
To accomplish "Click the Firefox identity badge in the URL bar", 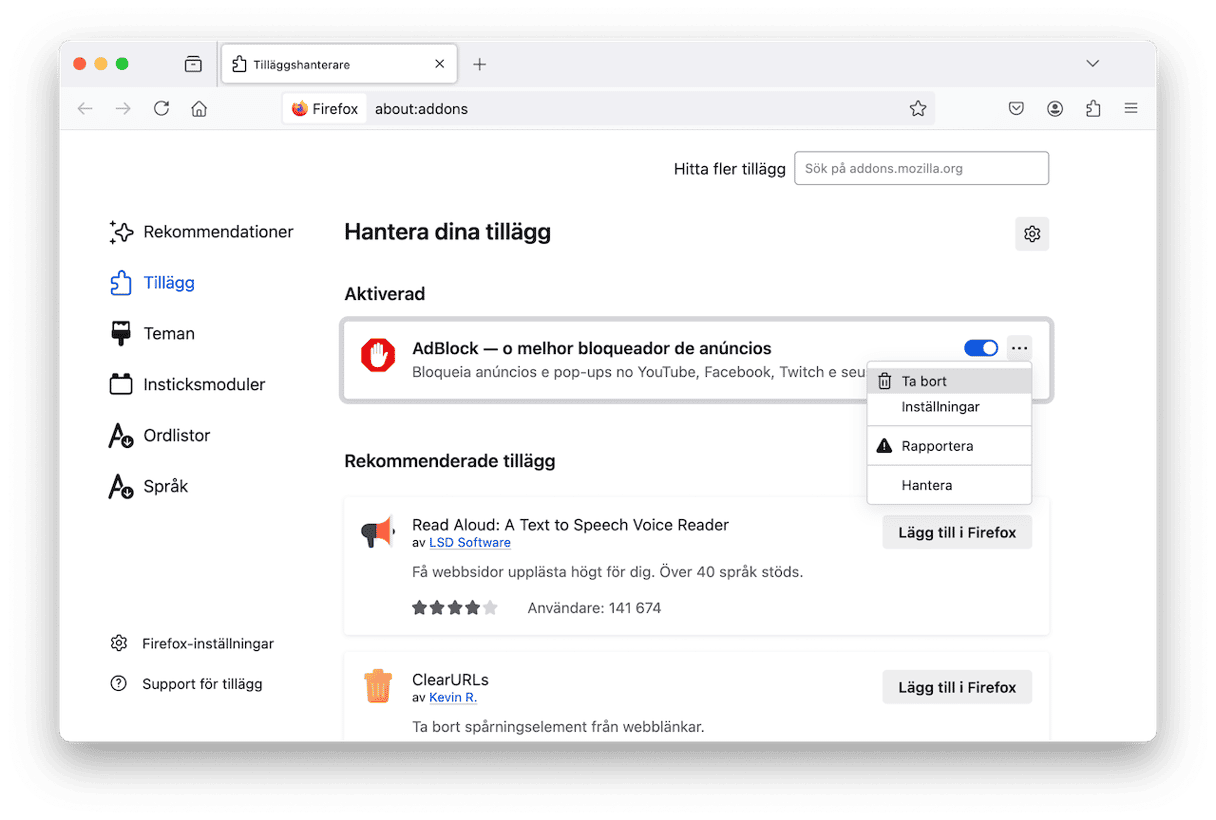I will pyautogui.click(x=325, y=109).
